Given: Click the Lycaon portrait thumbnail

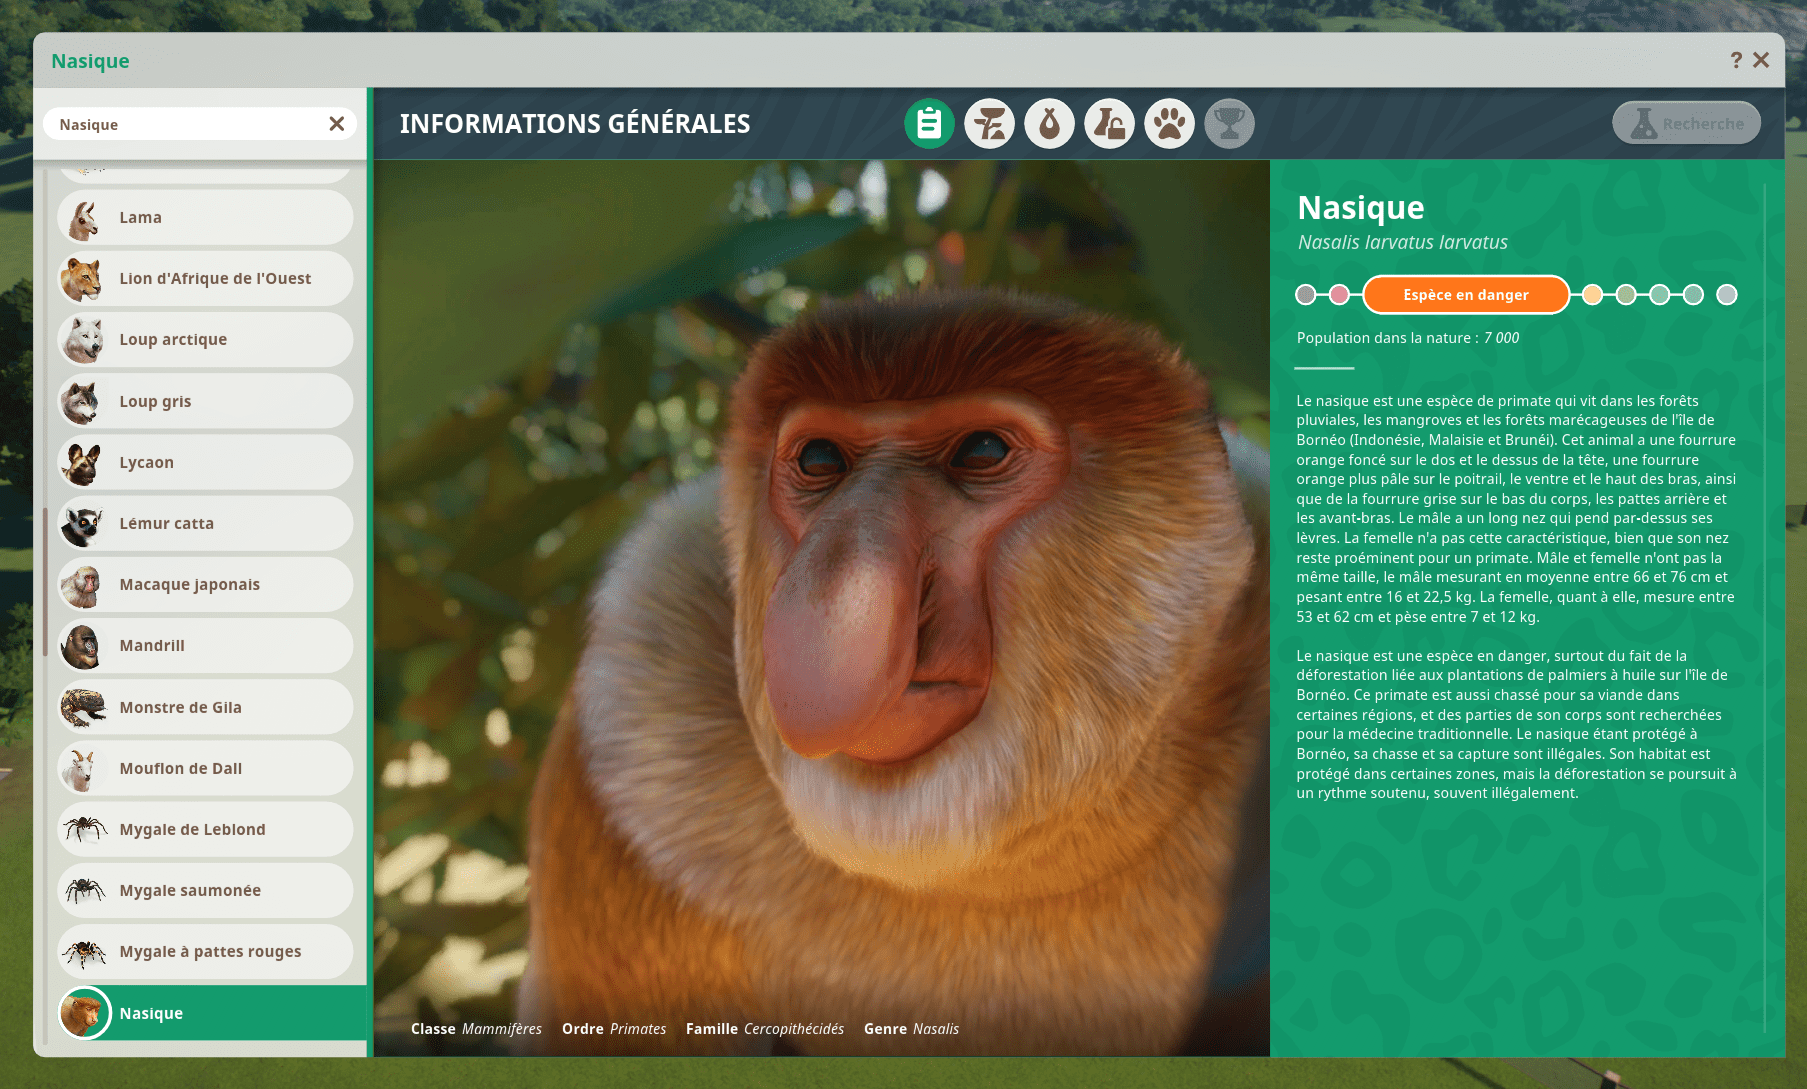Looking at the screenshot, I should pyautogui.click(x=84, y=462).
